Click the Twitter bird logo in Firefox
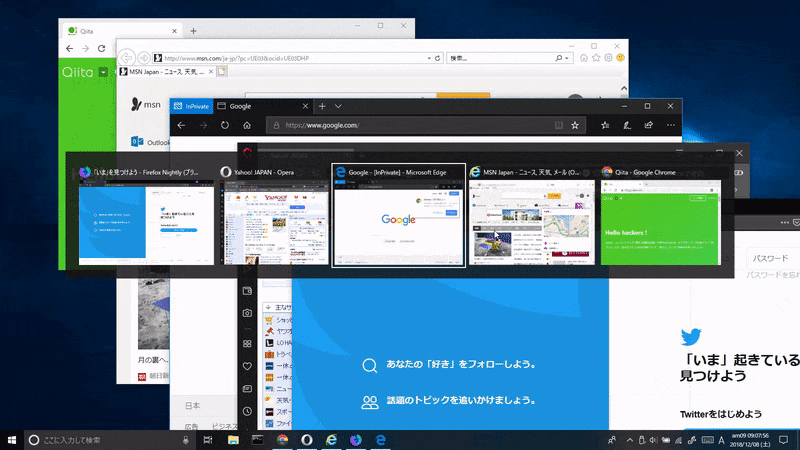The width and height of the screenshot is (800, 450). tap(691, 337)
